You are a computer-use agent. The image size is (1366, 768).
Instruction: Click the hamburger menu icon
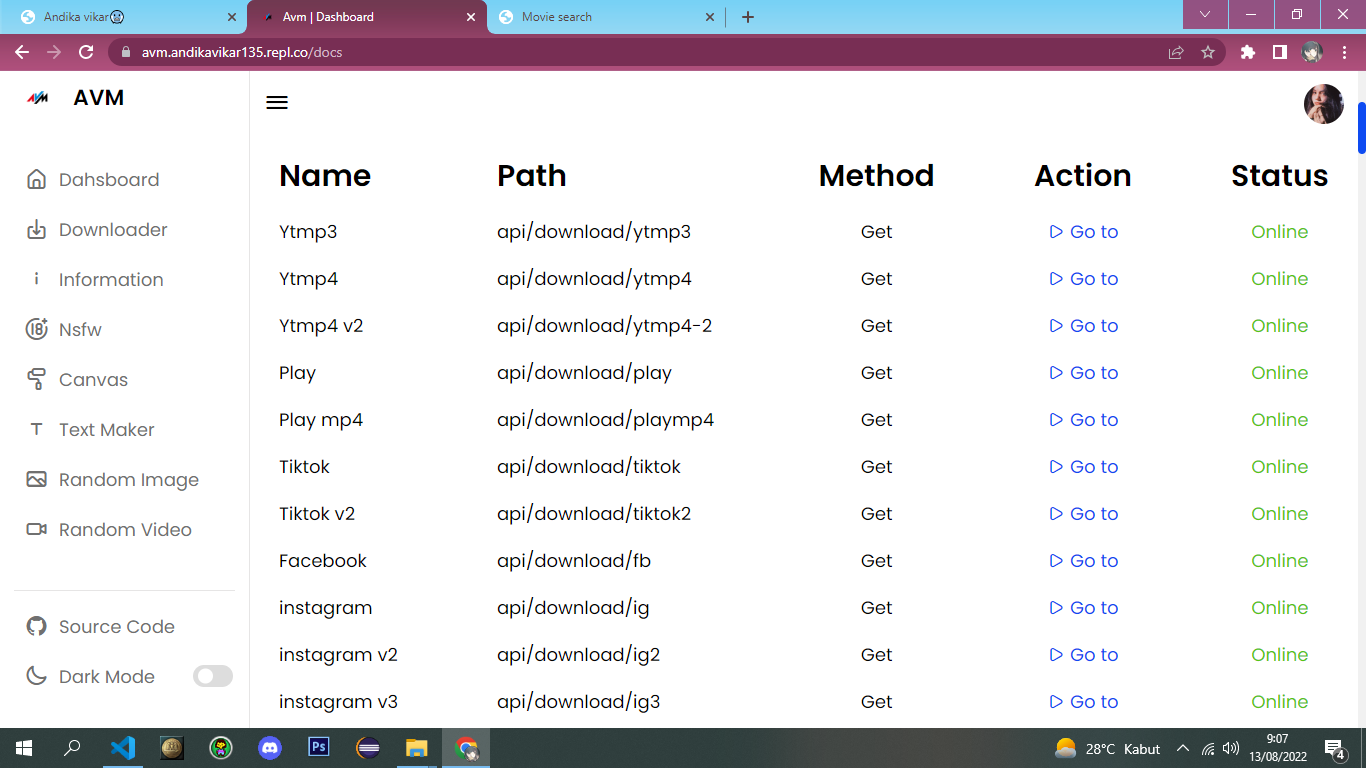[277, 102]
